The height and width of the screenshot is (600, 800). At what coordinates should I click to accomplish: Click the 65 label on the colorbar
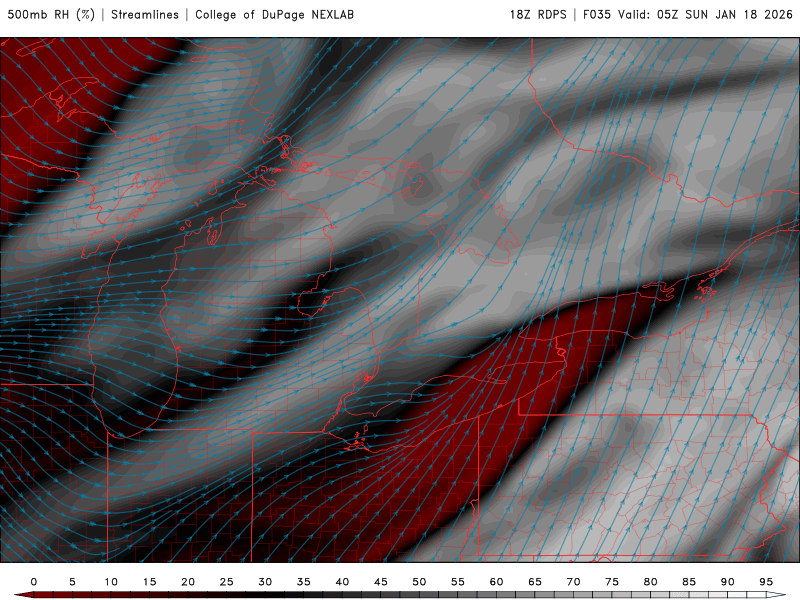click(535, 582)
